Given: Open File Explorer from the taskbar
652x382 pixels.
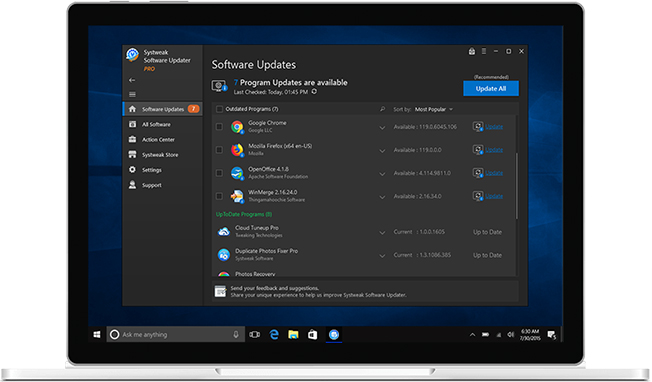Looking at the screenshot, I should pyautogui.click(x=293, y=335).
